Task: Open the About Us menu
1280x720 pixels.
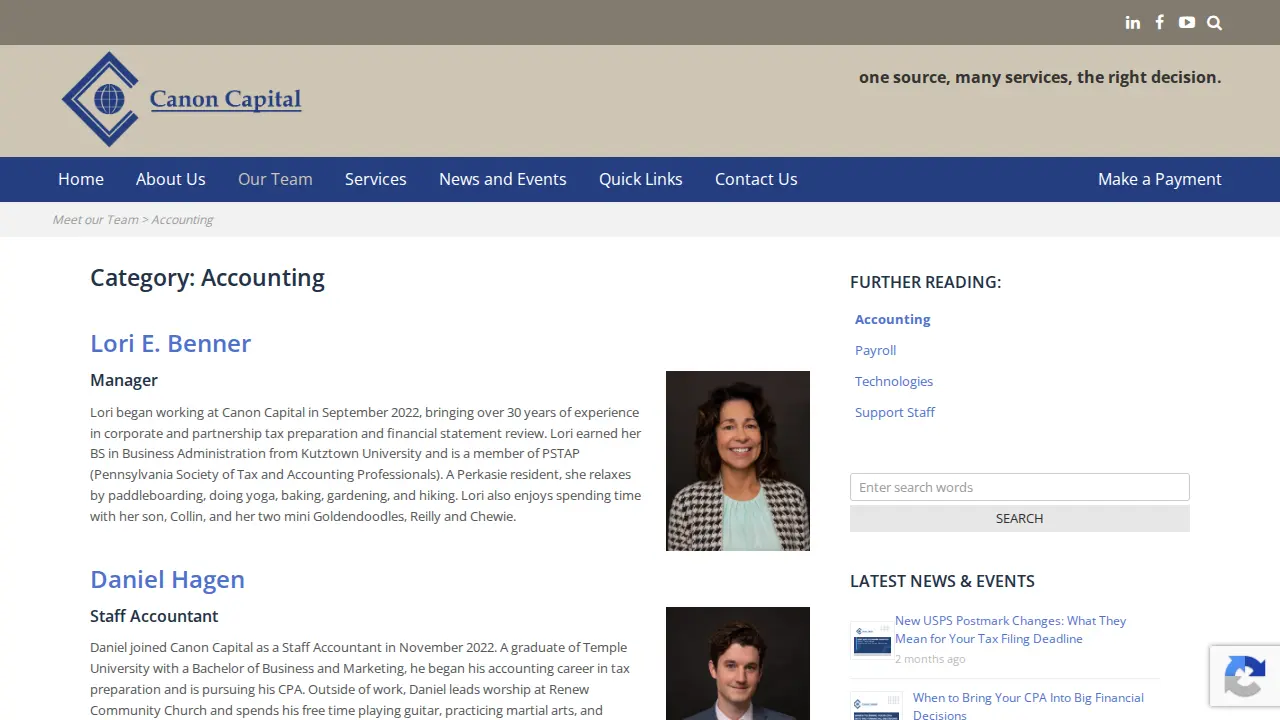Action: coord(171,179)
